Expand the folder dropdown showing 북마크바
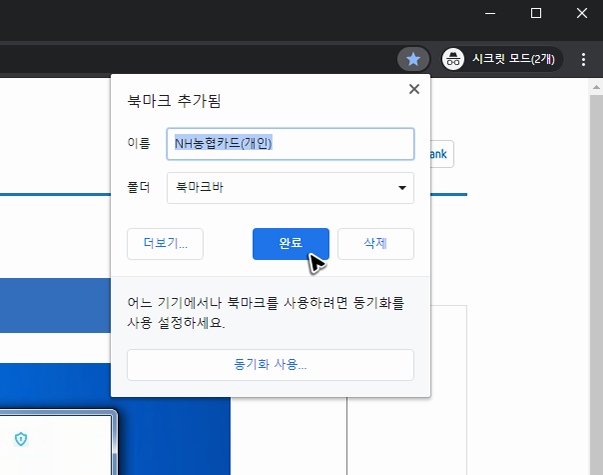The height and width of the screenshot is (475, 603). pos(290,188)
